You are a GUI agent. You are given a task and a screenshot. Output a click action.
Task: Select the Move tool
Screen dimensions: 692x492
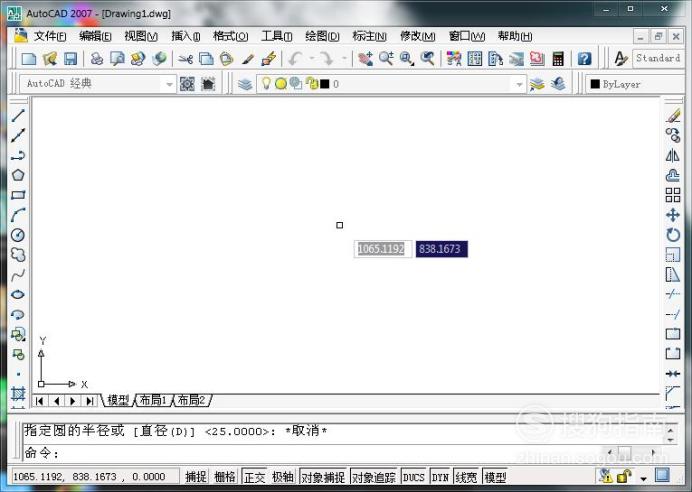[673, 215]
